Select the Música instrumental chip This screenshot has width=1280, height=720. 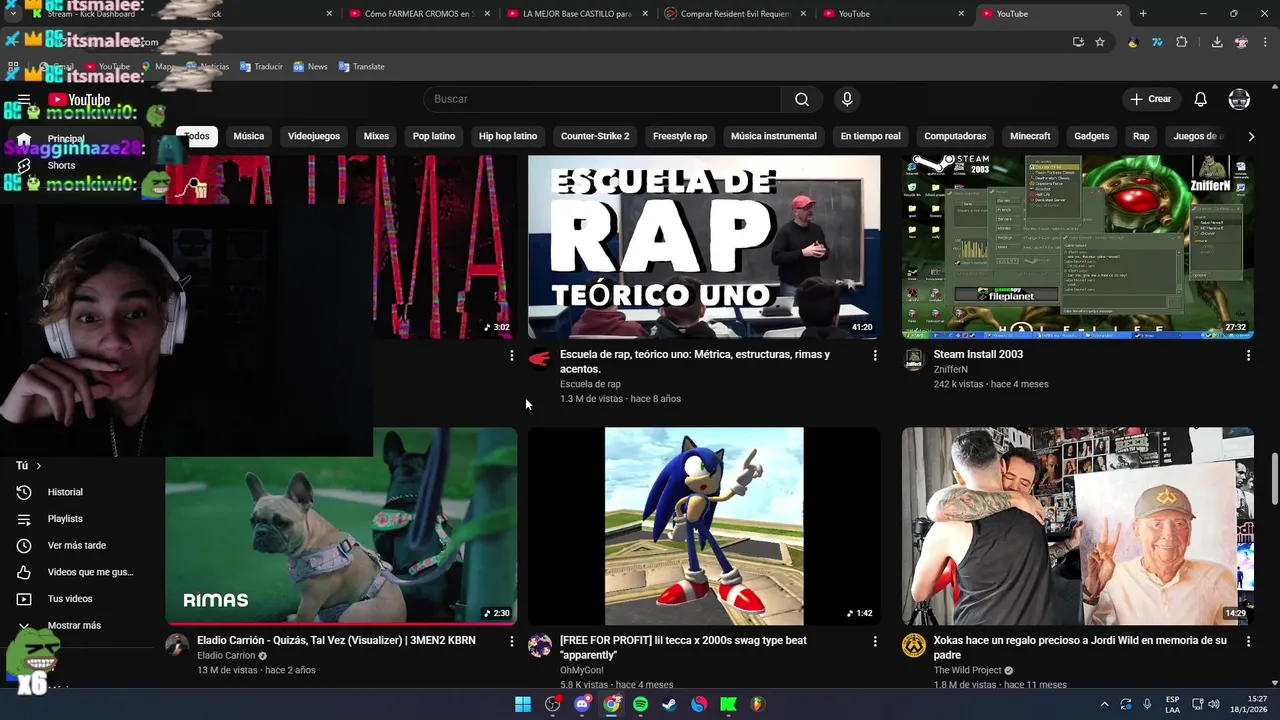774,136
